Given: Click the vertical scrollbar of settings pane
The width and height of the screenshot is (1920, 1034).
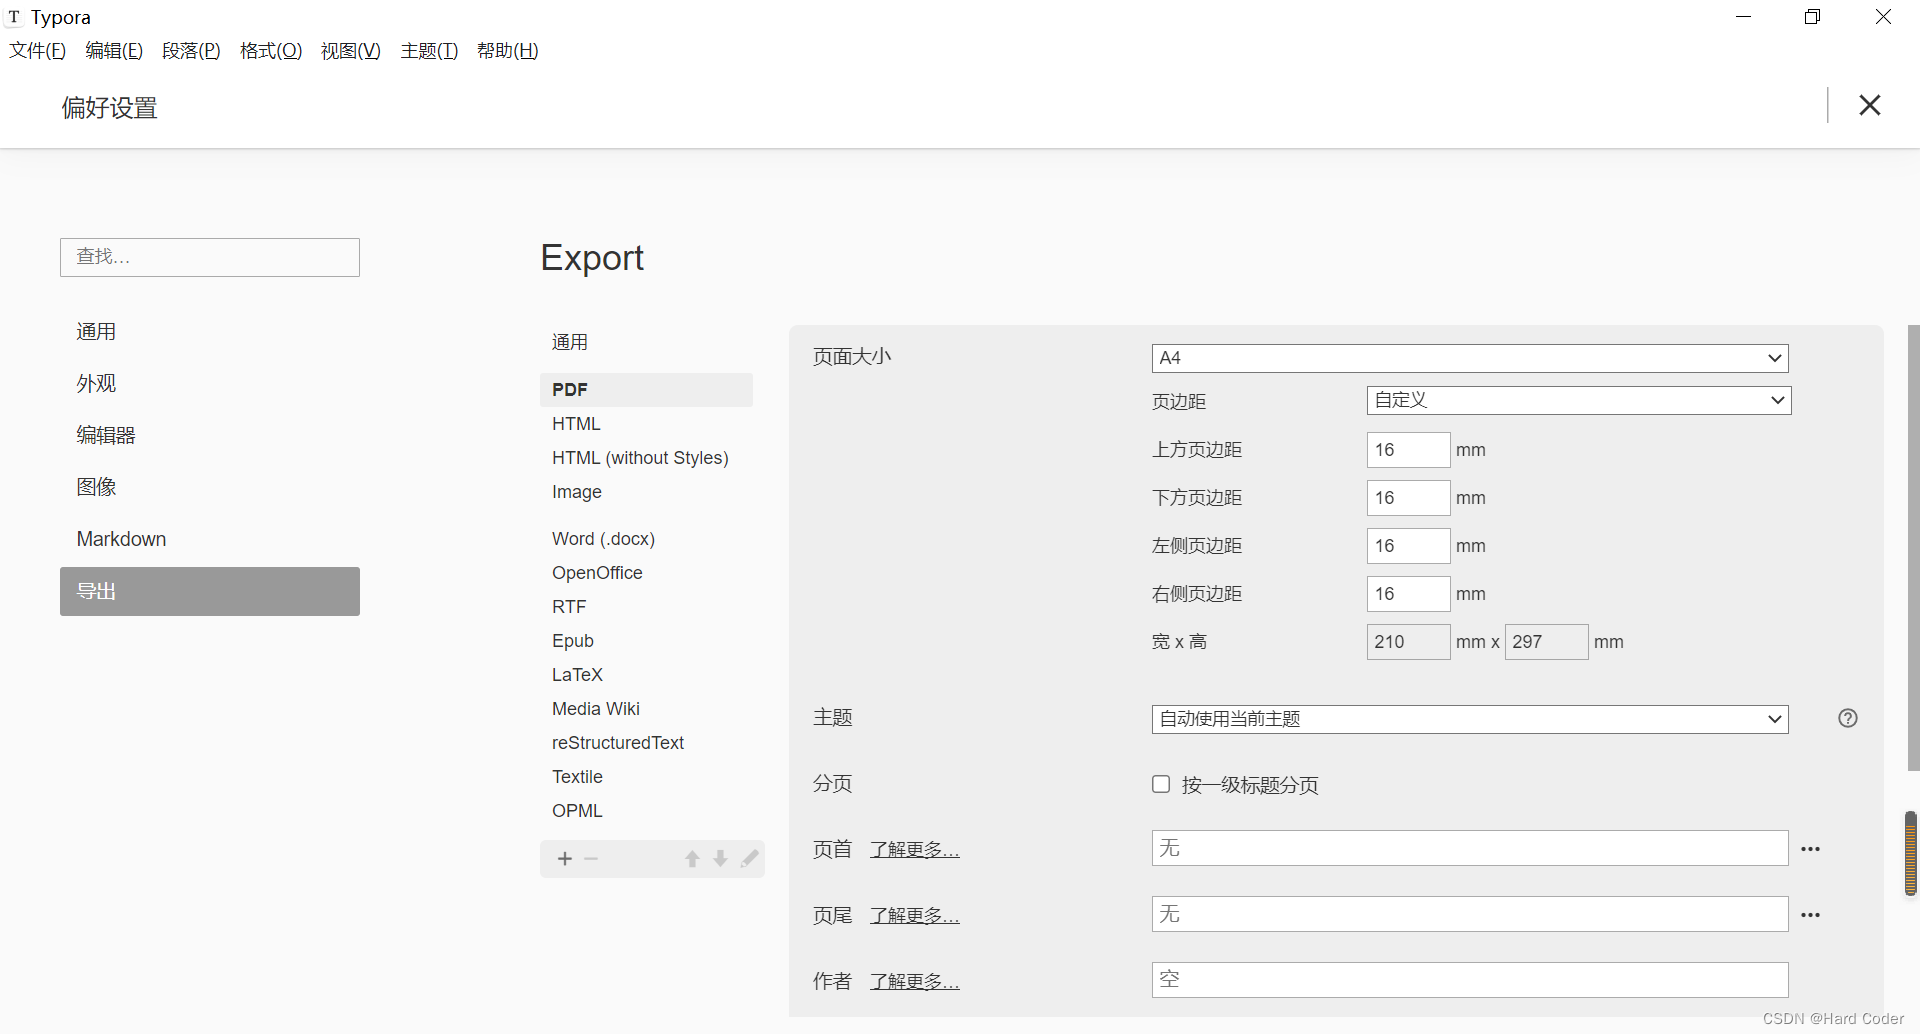Looking at the screenshot, I should pyautogui.click(x=1913, y=548).
